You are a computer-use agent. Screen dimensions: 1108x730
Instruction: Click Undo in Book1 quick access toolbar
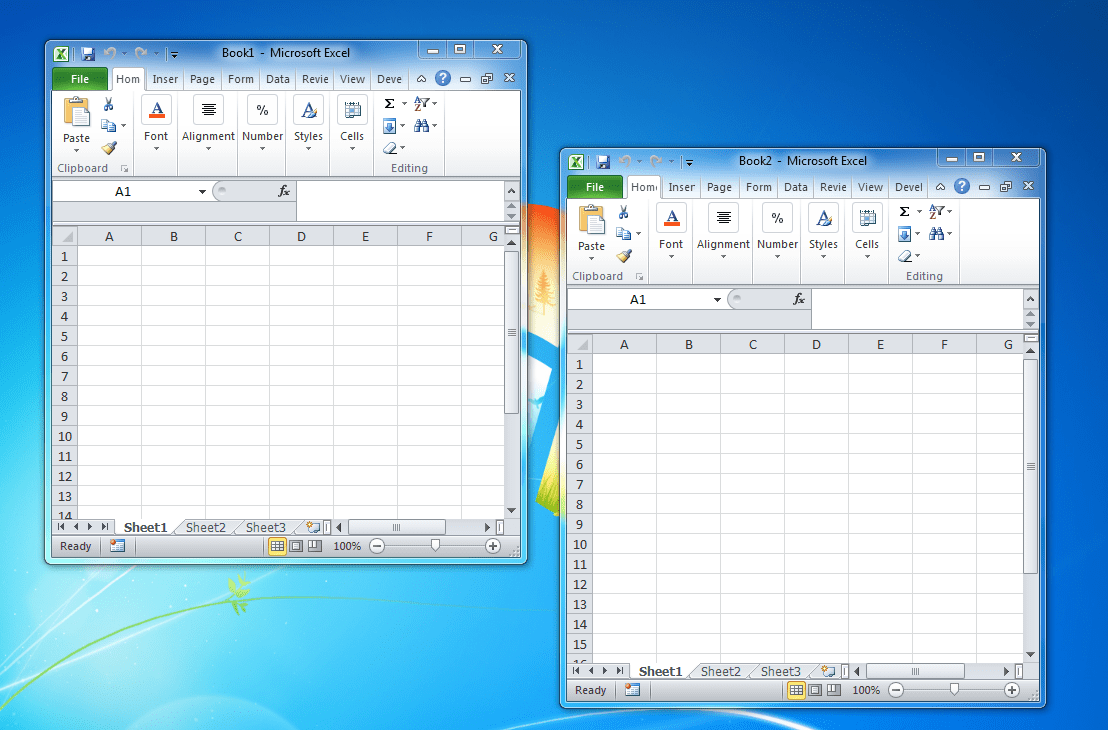coord(110,53)
